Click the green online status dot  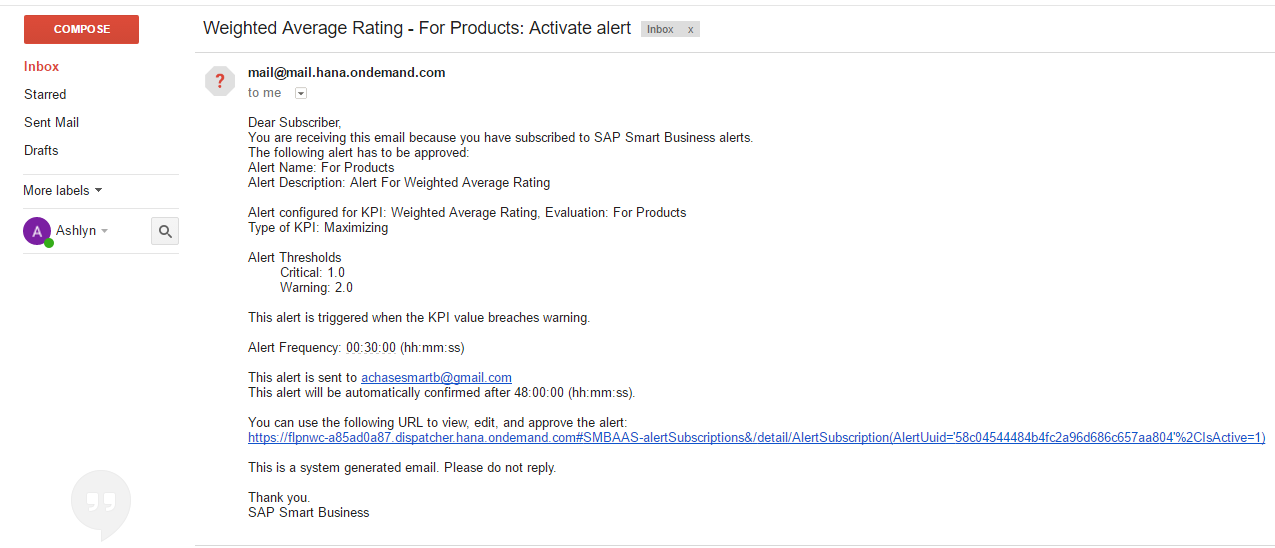(48, 243)
